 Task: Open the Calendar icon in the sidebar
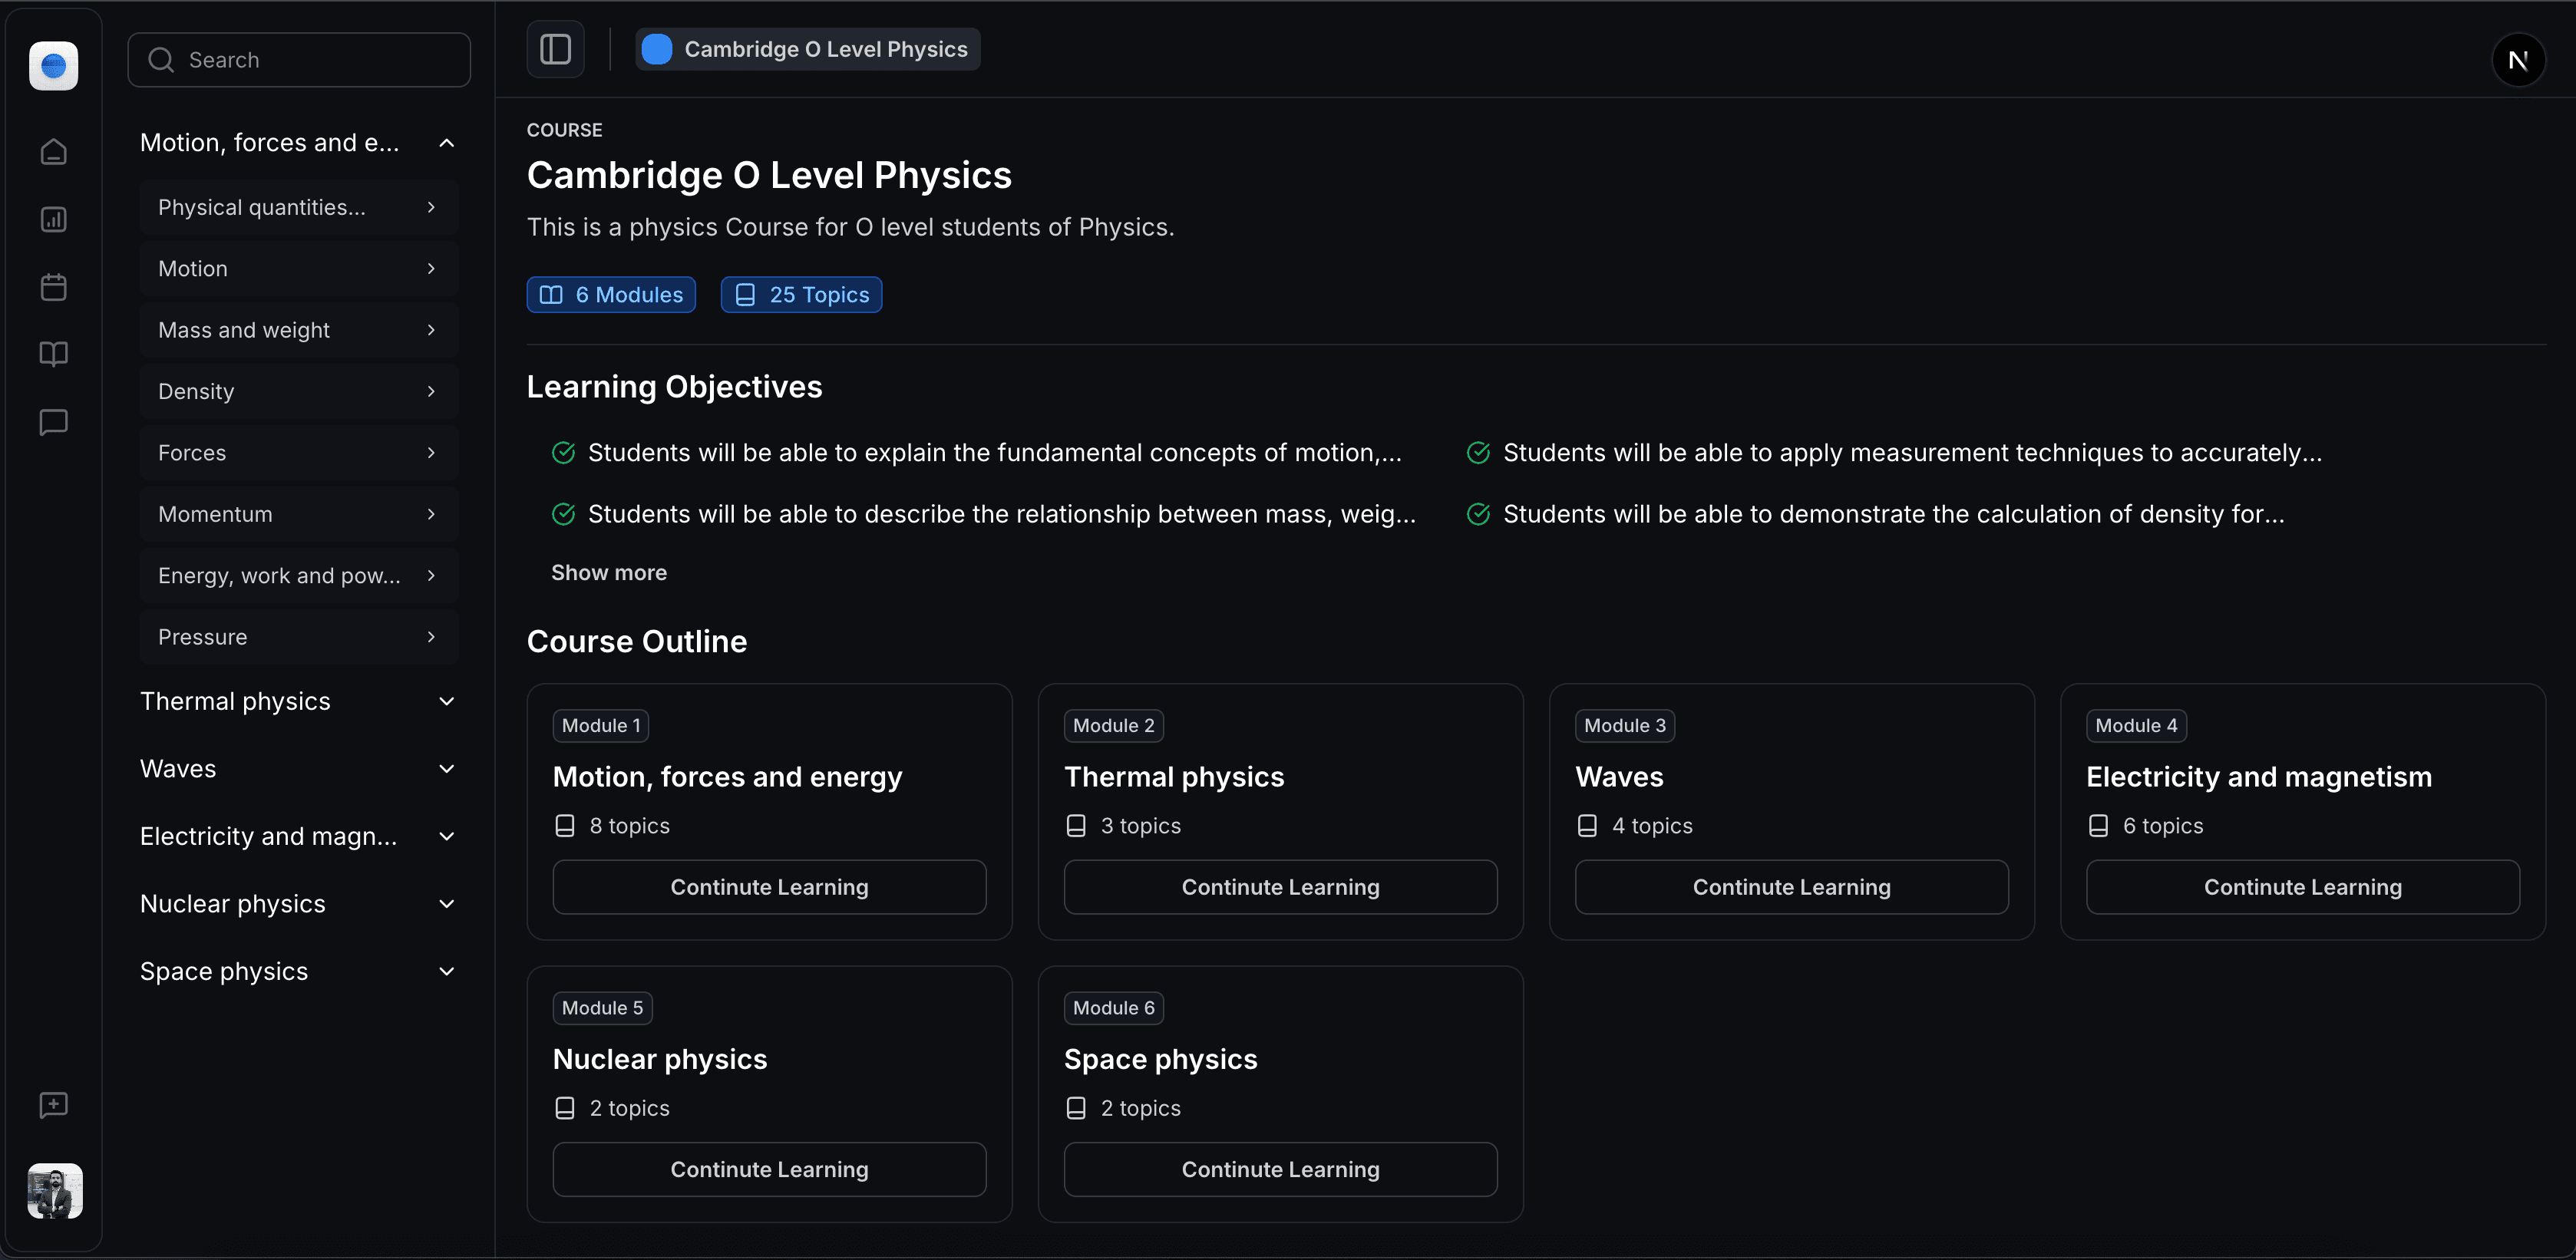point(53,287)
